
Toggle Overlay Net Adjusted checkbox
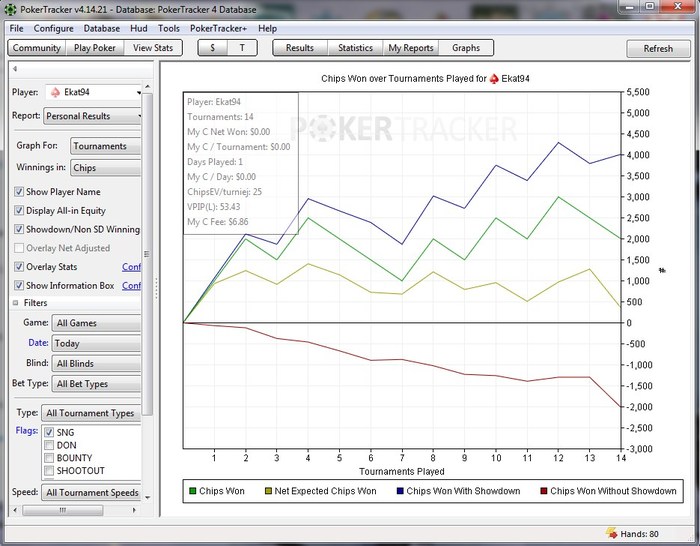click(19, 248)
